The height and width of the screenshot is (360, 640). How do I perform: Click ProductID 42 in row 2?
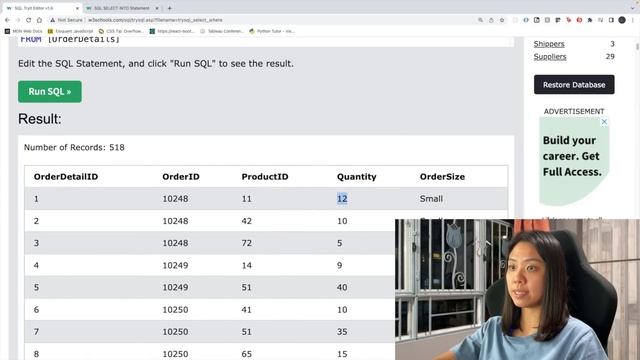[x=247, y=221]
